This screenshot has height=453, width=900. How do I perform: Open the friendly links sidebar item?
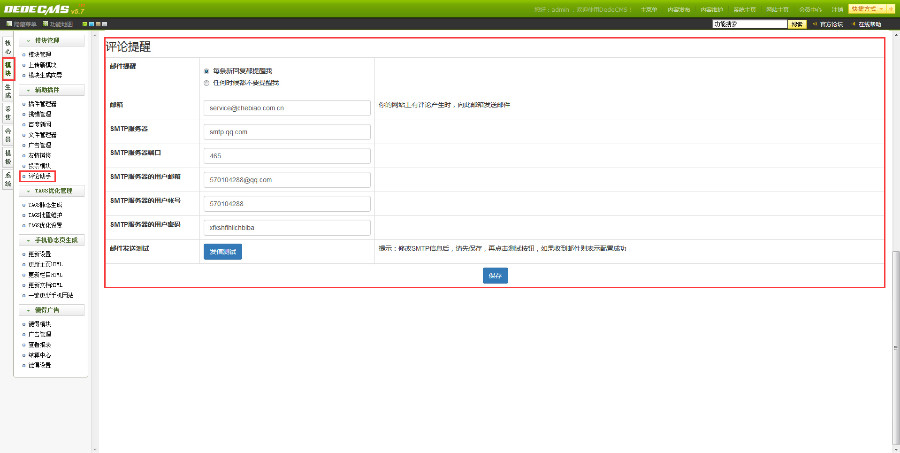click(x=40, y=156)
